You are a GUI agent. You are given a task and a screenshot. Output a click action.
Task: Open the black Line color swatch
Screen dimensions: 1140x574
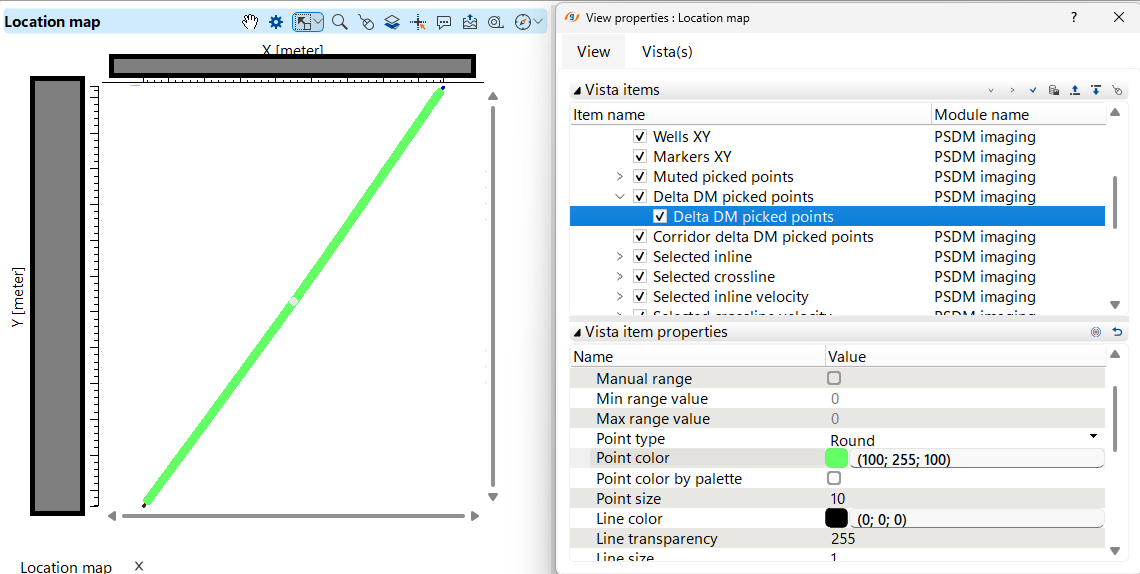point(836,518)
